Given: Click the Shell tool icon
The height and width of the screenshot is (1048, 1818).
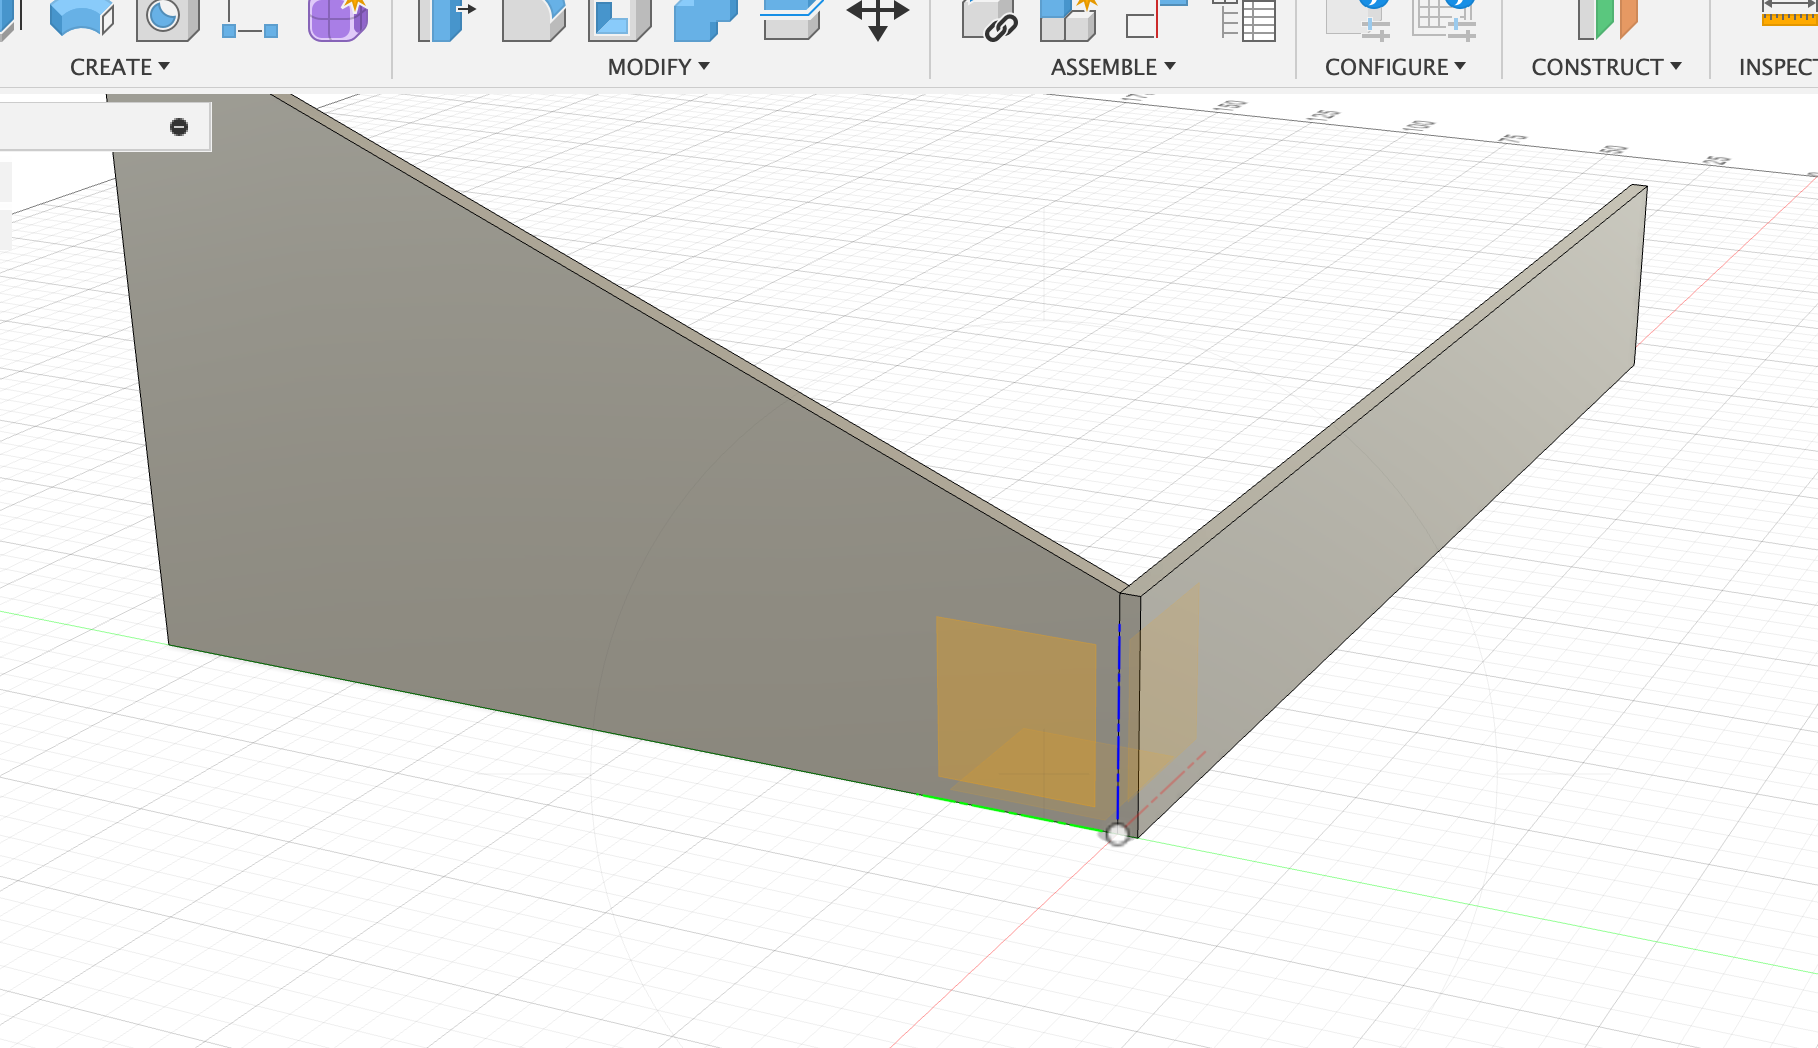Looking at the screenshot, I should tap(619, 20).
